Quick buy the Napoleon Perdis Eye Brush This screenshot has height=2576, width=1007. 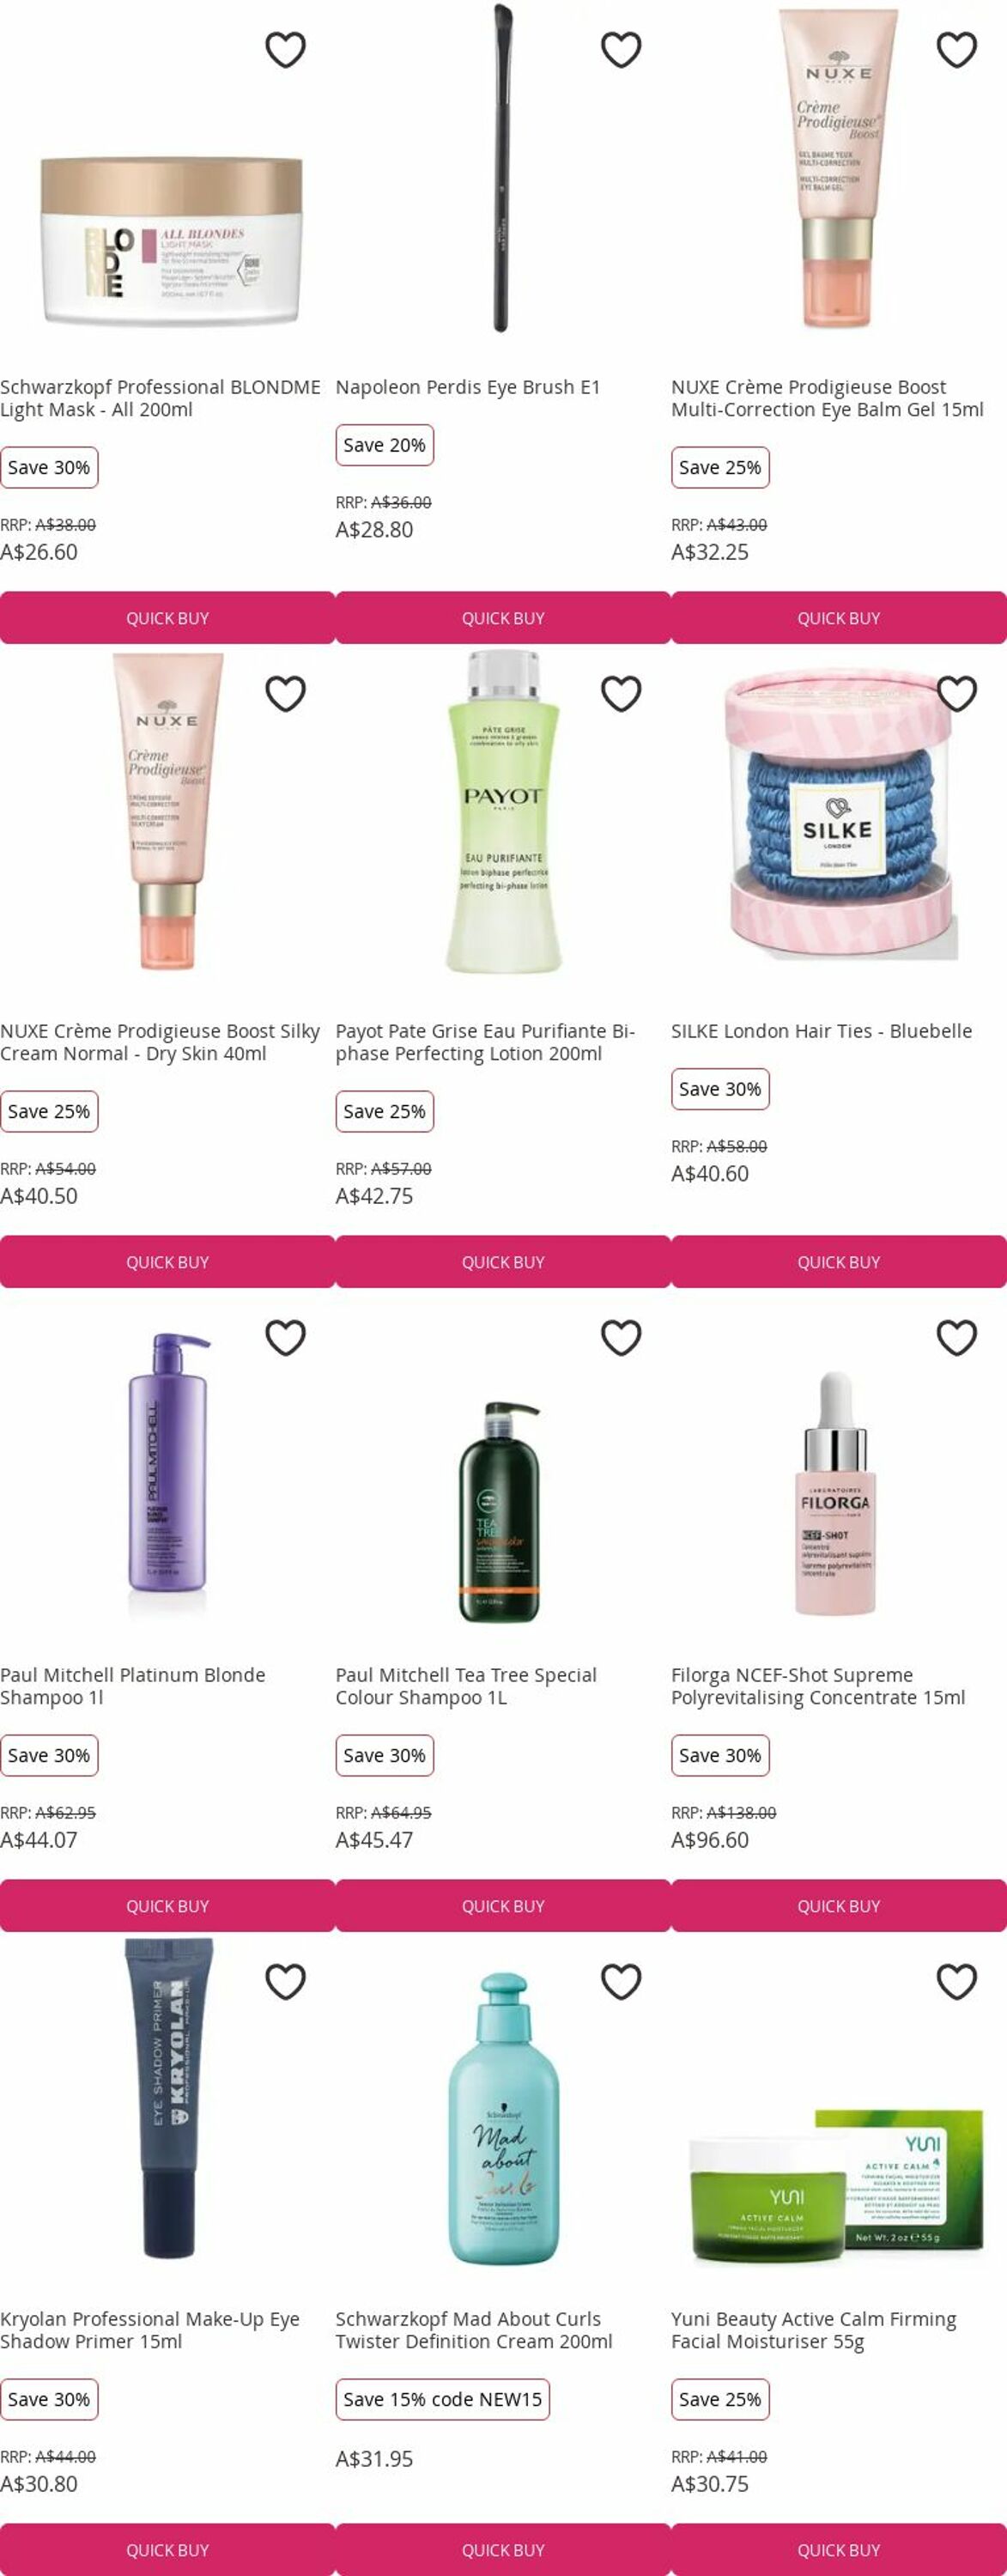point(503,618)
